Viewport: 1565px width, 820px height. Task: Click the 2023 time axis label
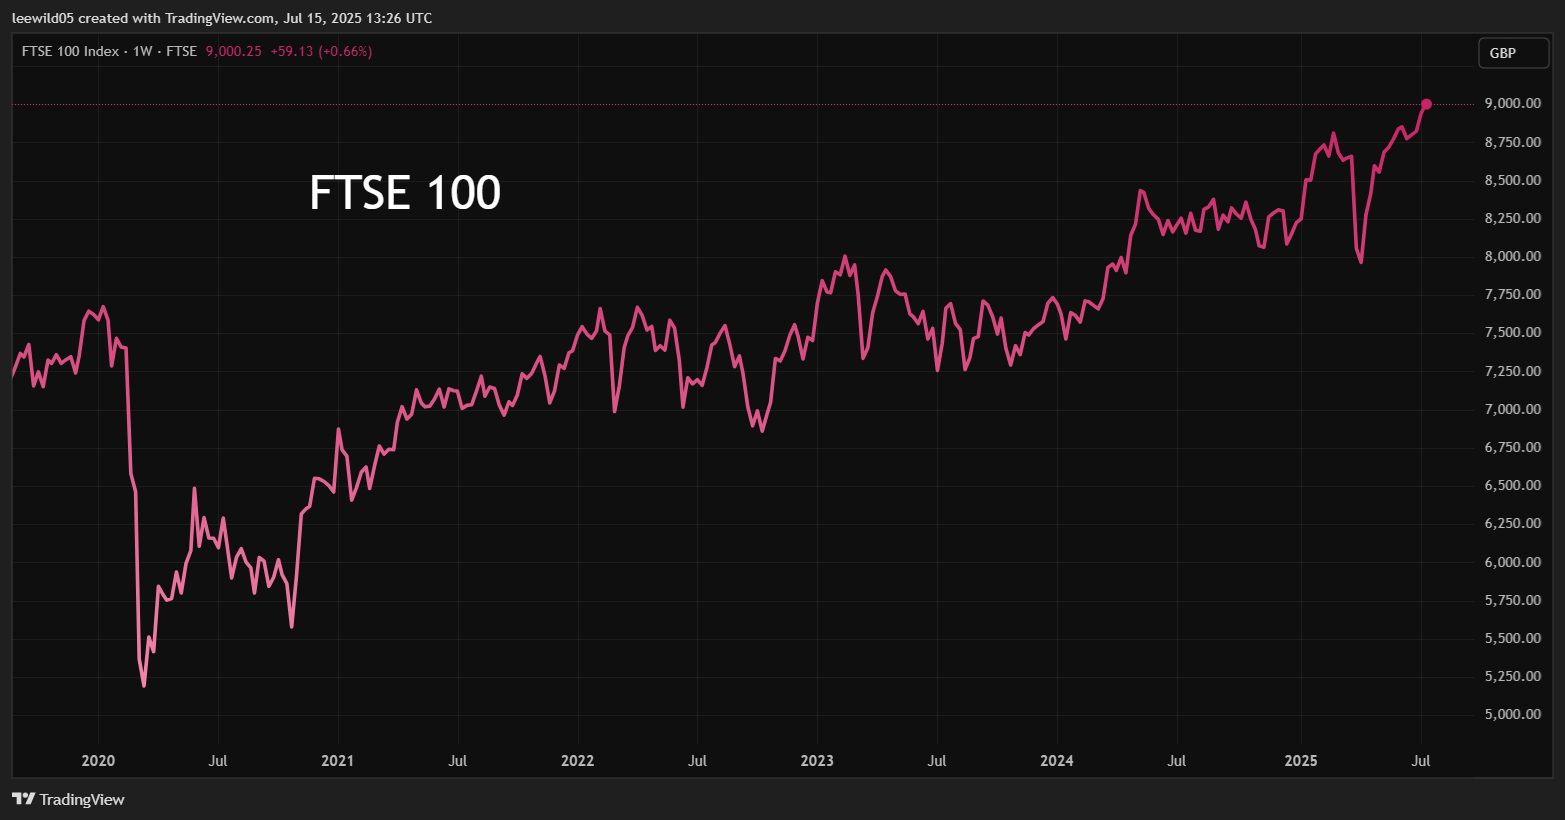[817, 761]
